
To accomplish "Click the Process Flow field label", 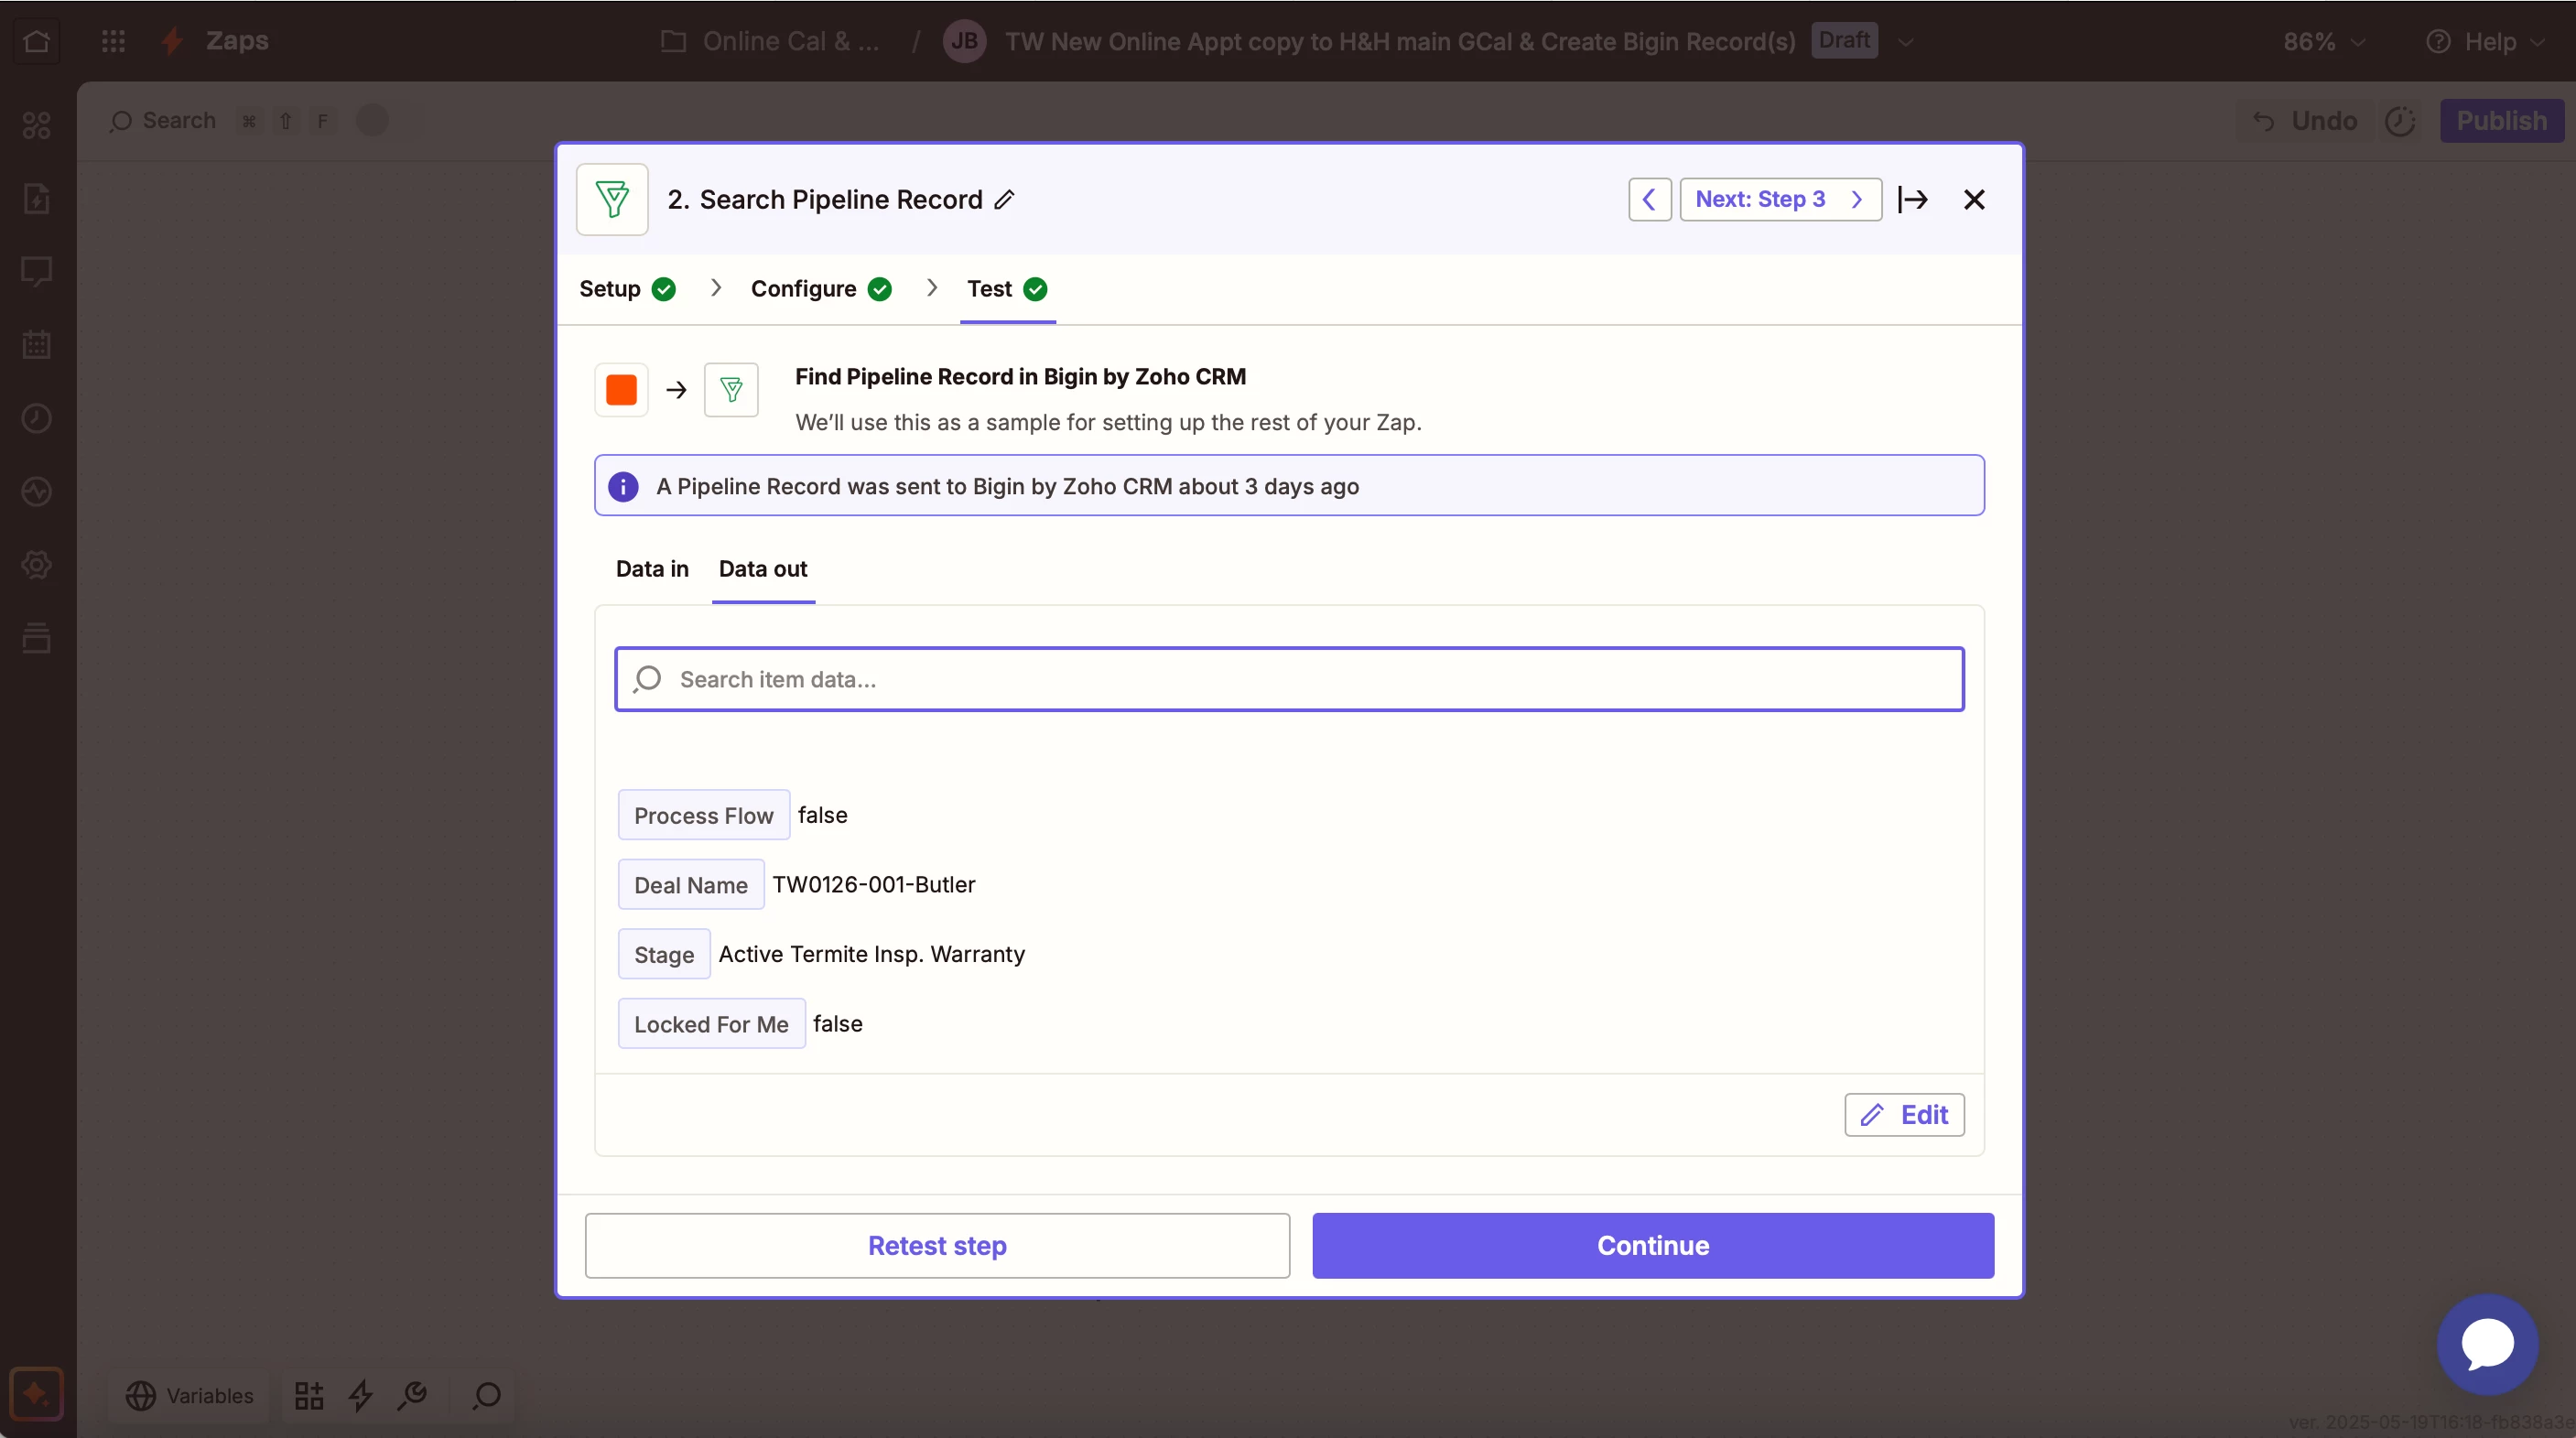I will [x=703, y=815].
